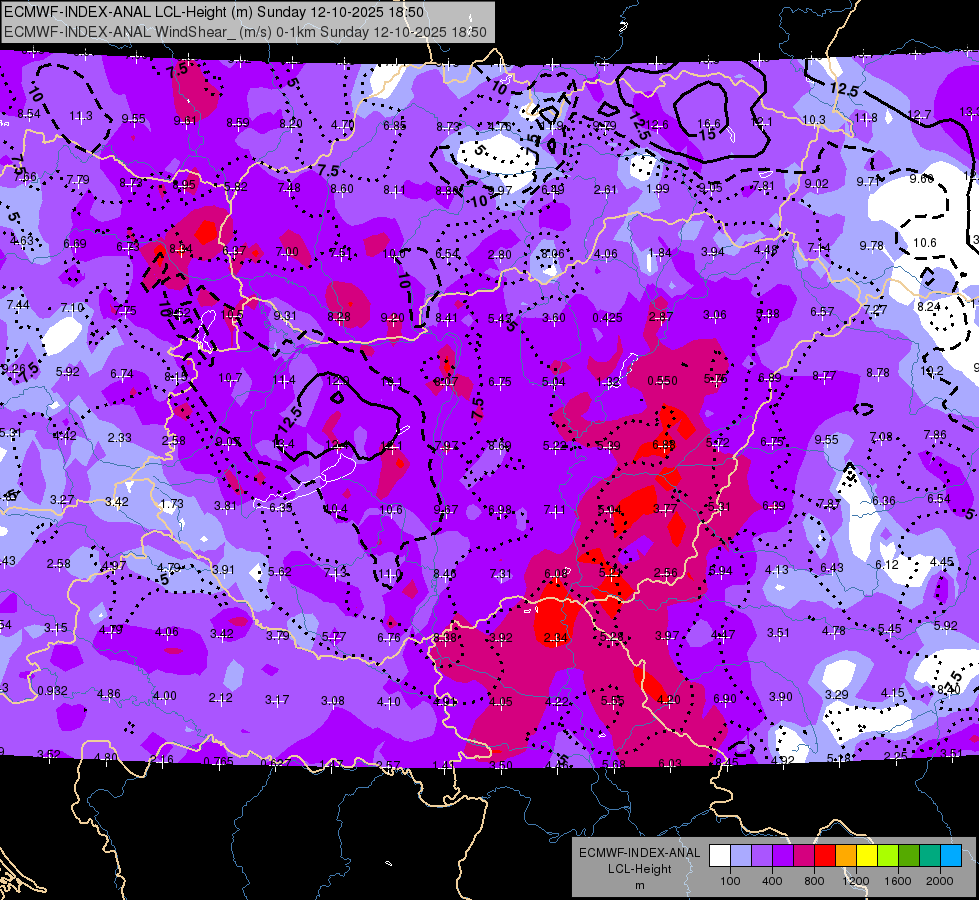Click the 0.765 value at bottom edge

tap(218, 761)
